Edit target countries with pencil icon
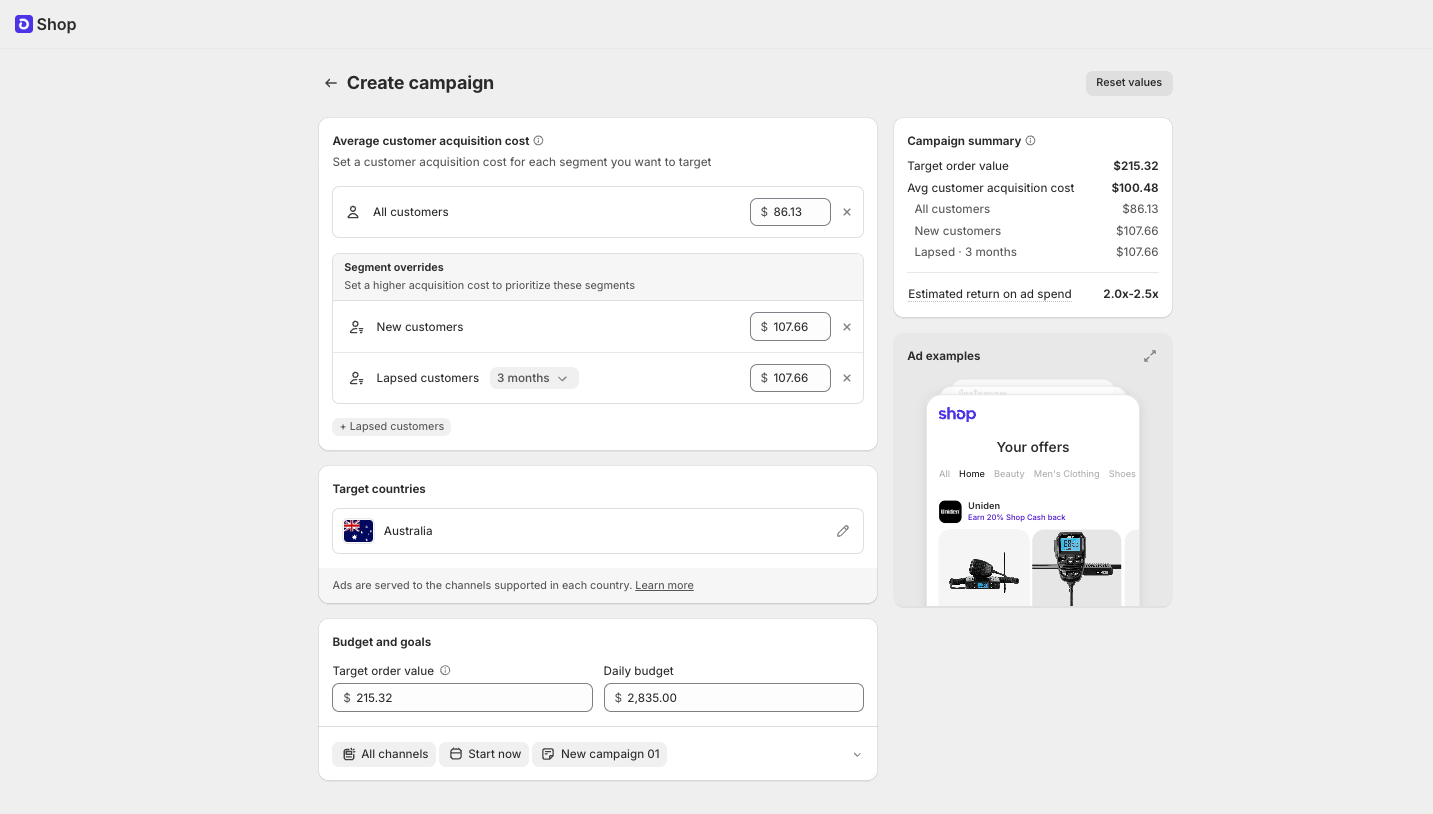 [843, 531]
